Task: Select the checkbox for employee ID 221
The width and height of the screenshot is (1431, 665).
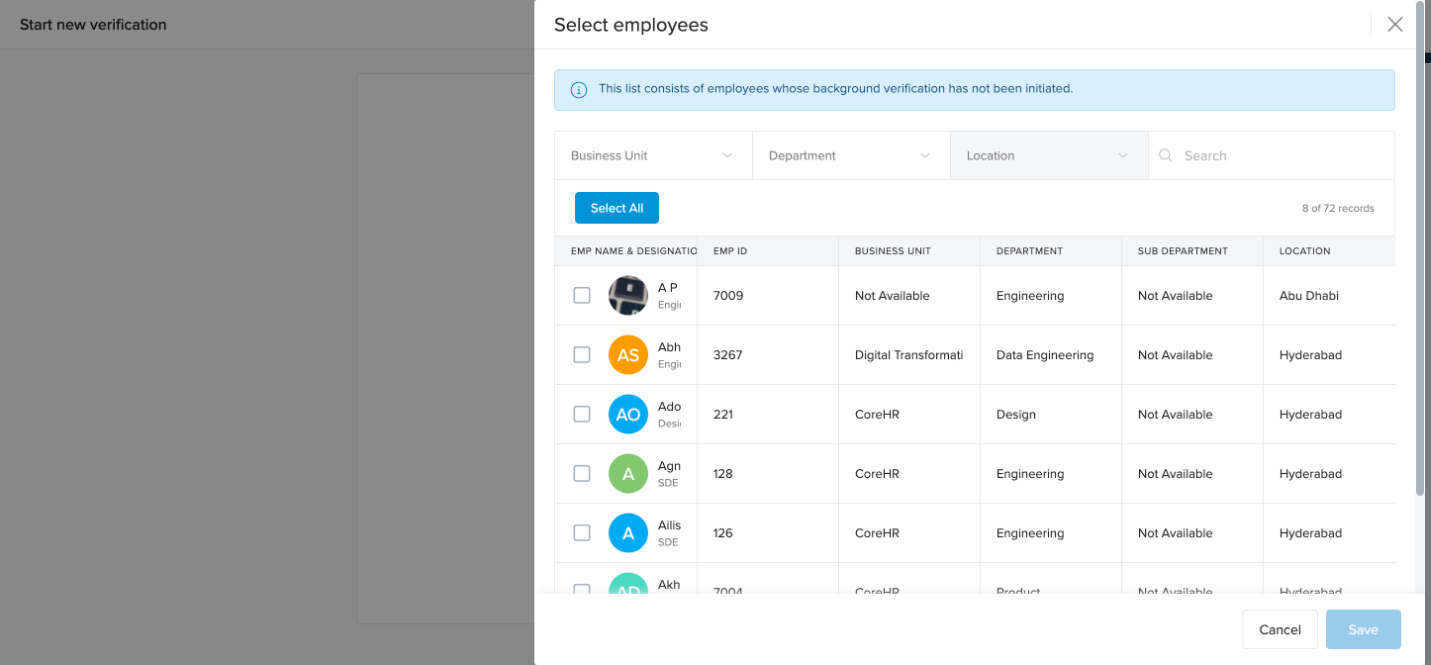Action: click(x=582, y=414)
